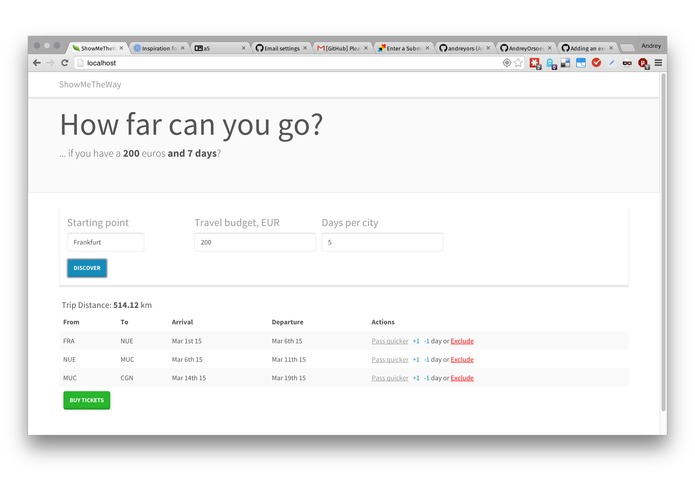
Task: Click the 'Mar 11th 15' departure cell
Action: pyautogui.click(x=289, y=359)
